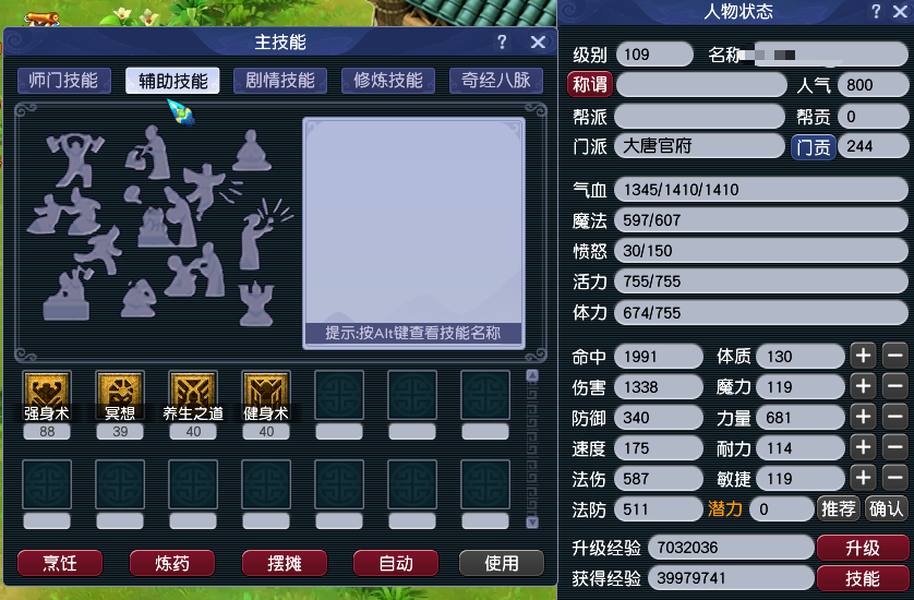Increase 耐力 with the plus button
Screen dimensions: 914x600
863,447
